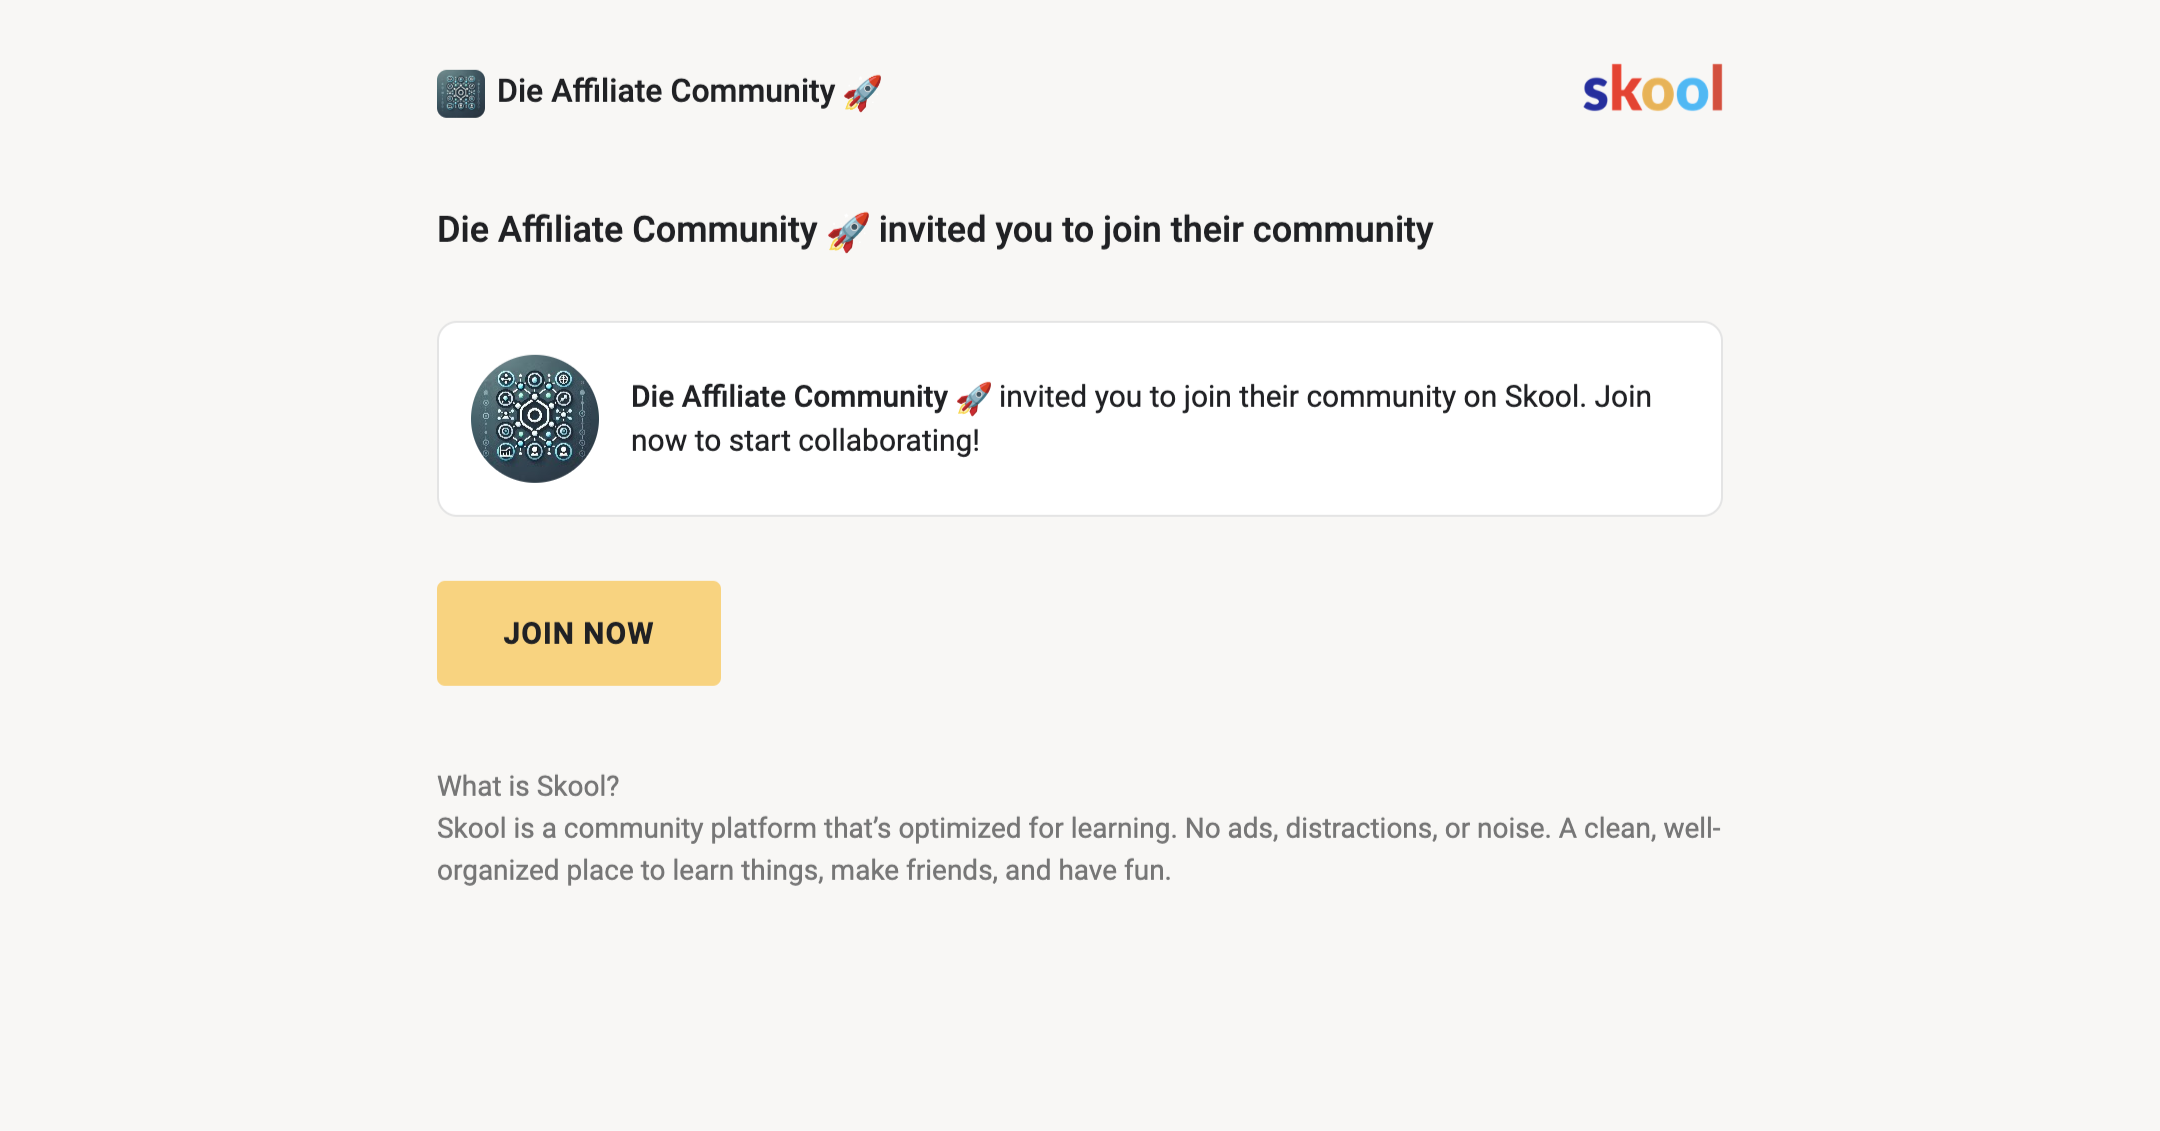The width and height of the screenshot is (2160, 1131).
Task: Click the JOIN NOW button
Action: tap(579, 633)
